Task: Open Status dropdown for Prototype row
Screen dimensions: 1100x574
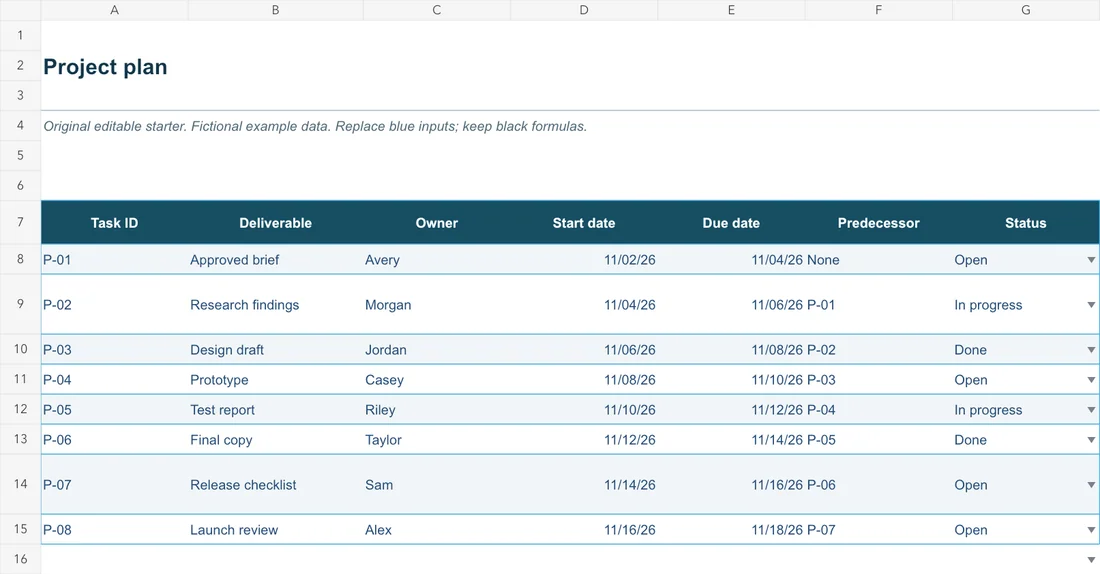Action: pyautogui.click(x=1091, y=380)
